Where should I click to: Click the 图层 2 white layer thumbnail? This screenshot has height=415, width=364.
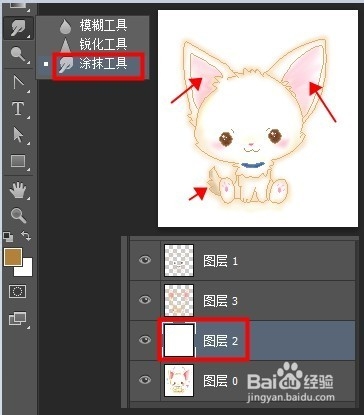click(179, 340)
